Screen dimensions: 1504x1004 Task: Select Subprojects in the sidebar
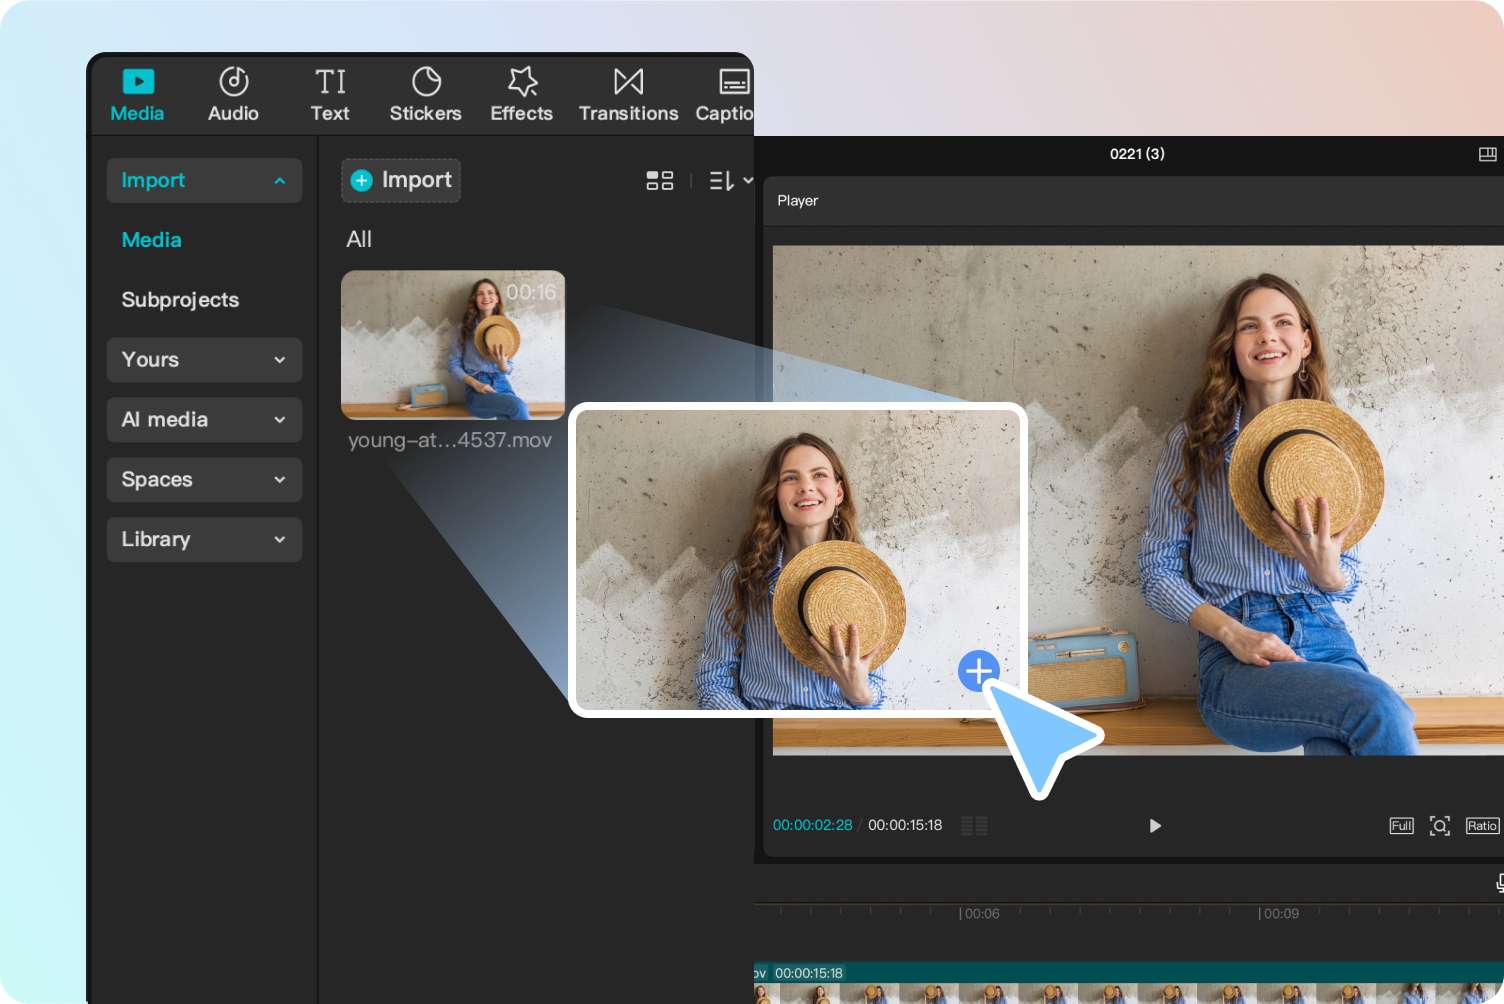[180, 299]
